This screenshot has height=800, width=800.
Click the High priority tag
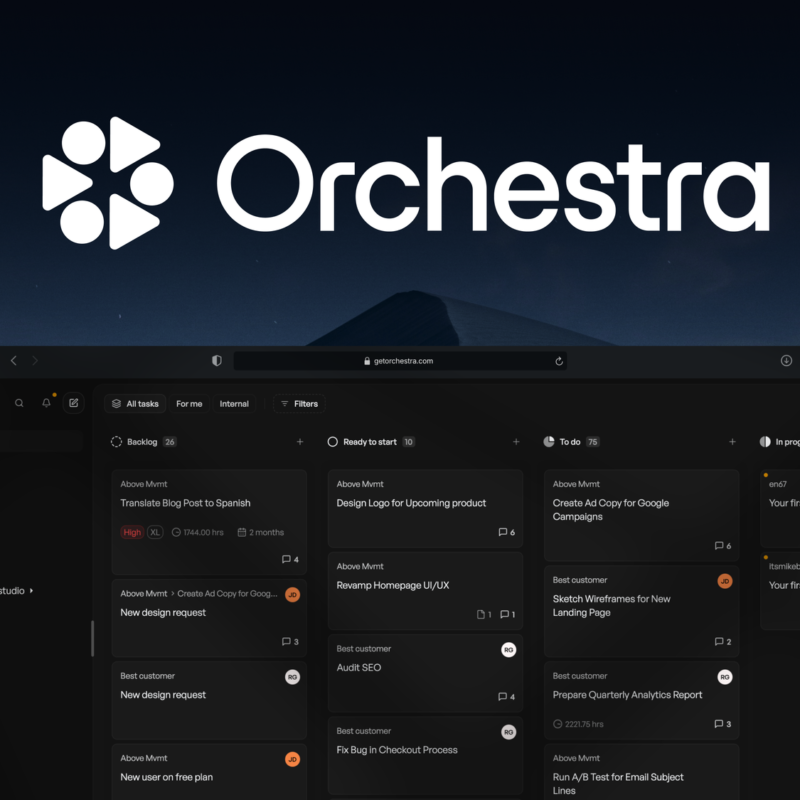[x=132, y=533]
